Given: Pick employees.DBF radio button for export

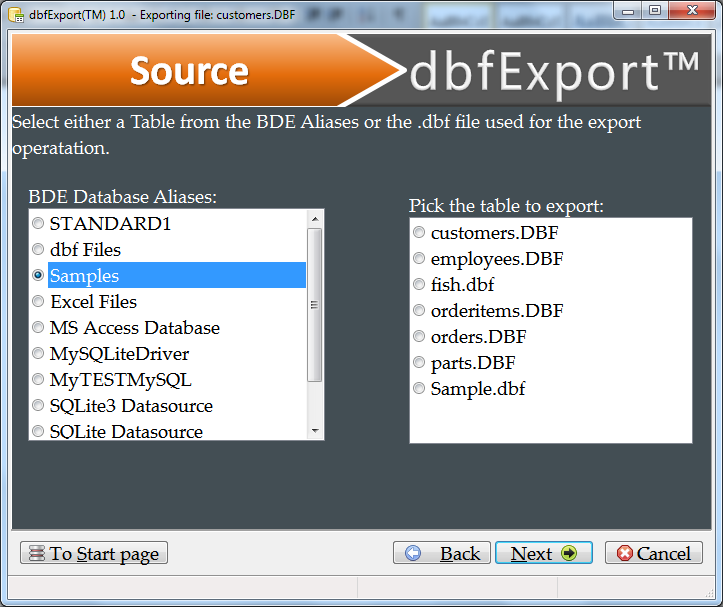Looking at the screenshot, I should coord(419,258).
